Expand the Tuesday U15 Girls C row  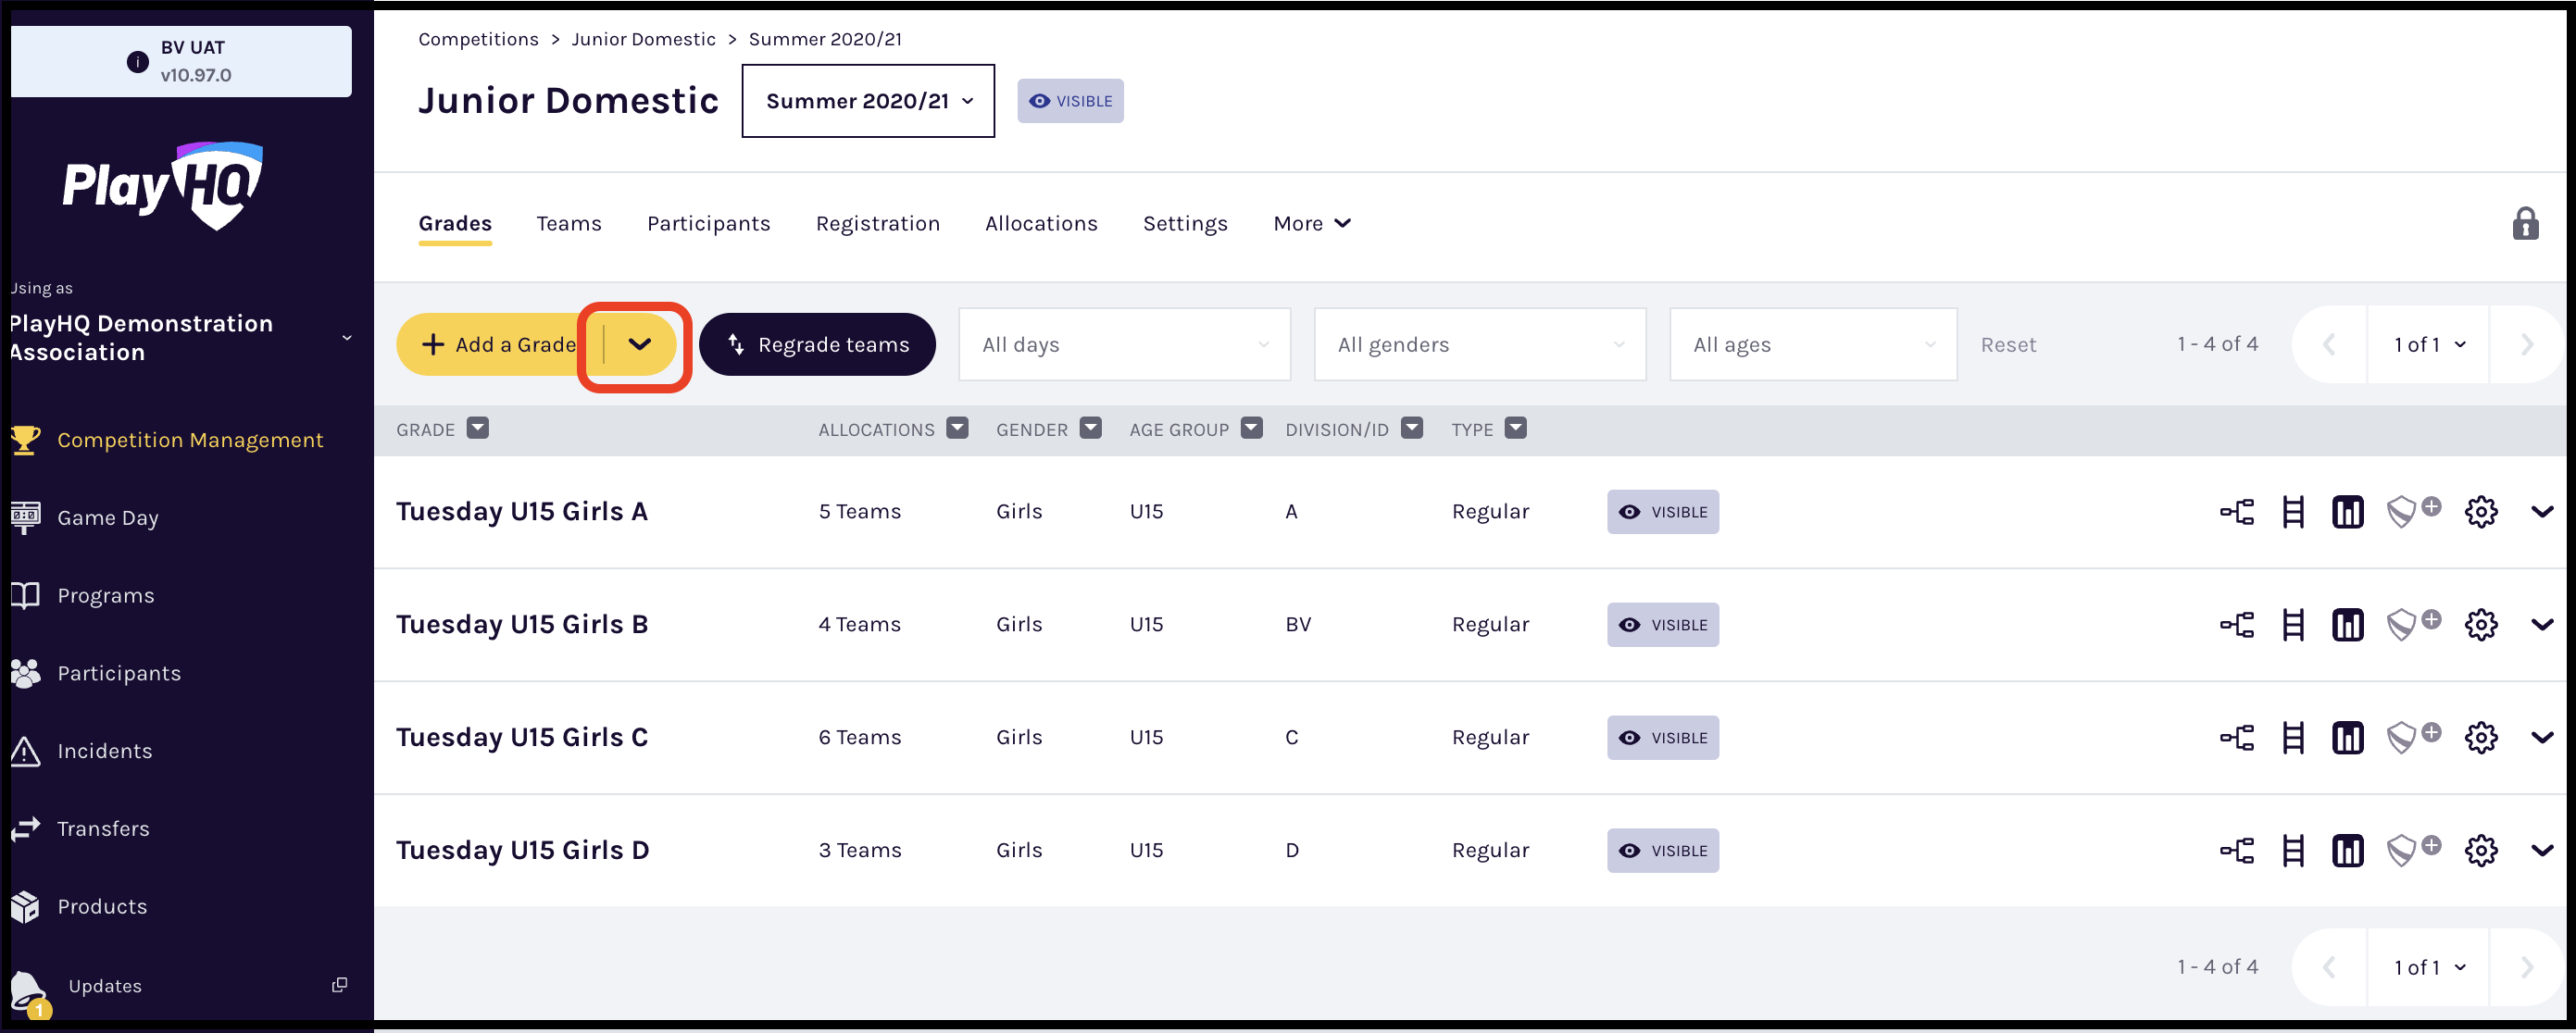tap(2542, 738)
